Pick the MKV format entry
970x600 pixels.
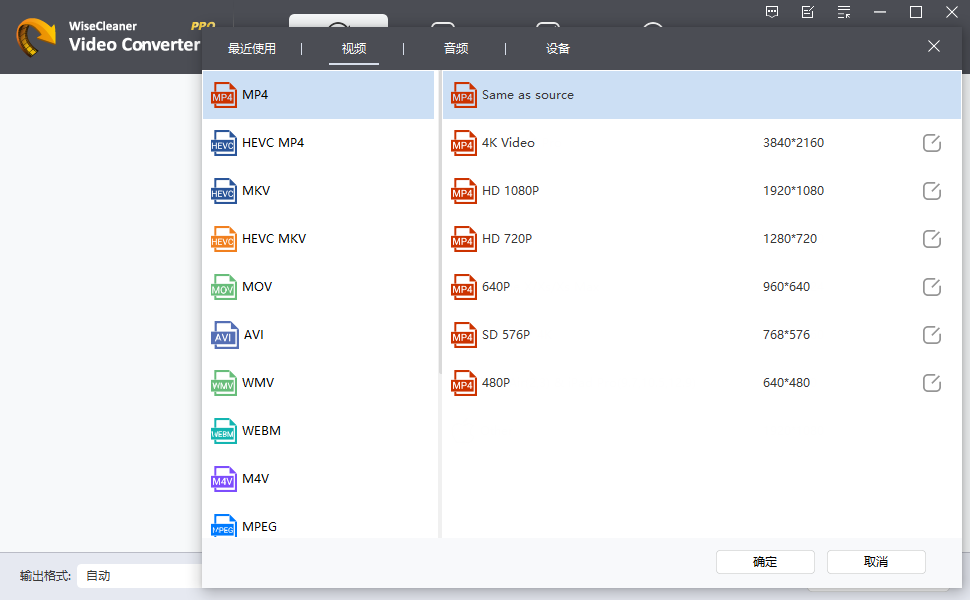pos(318,191)
